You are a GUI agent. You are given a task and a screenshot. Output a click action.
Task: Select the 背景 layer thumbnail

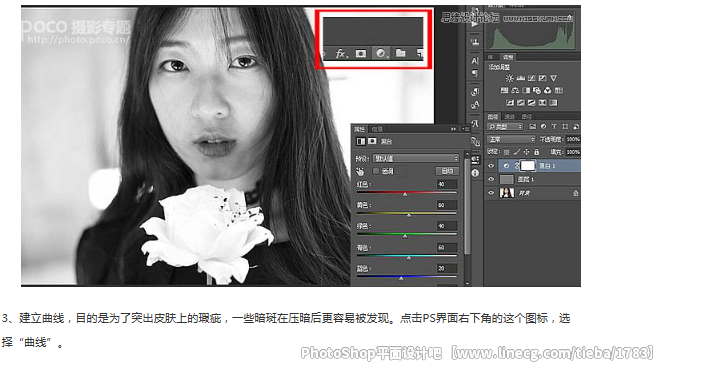point(507,193)
